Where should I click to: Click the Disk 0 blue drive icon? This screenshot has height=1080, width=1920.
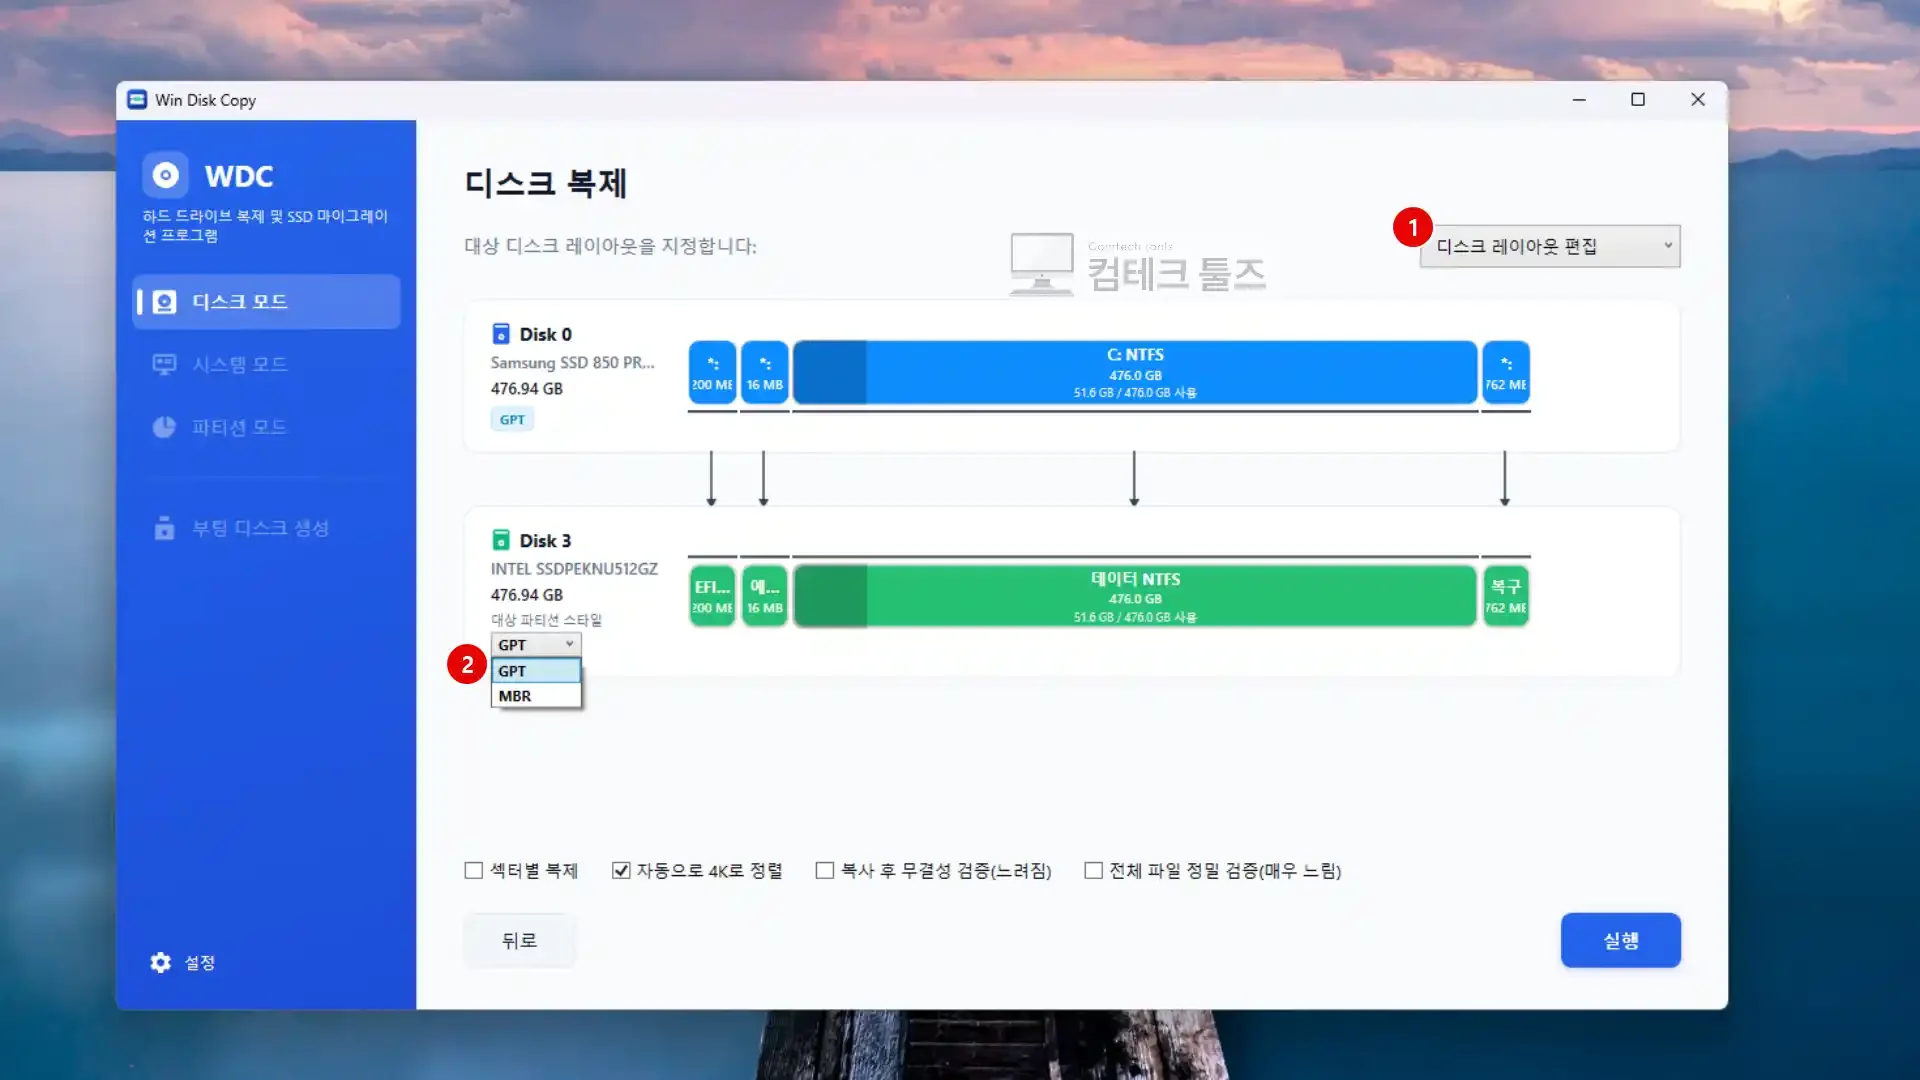[x=501, y=334]
